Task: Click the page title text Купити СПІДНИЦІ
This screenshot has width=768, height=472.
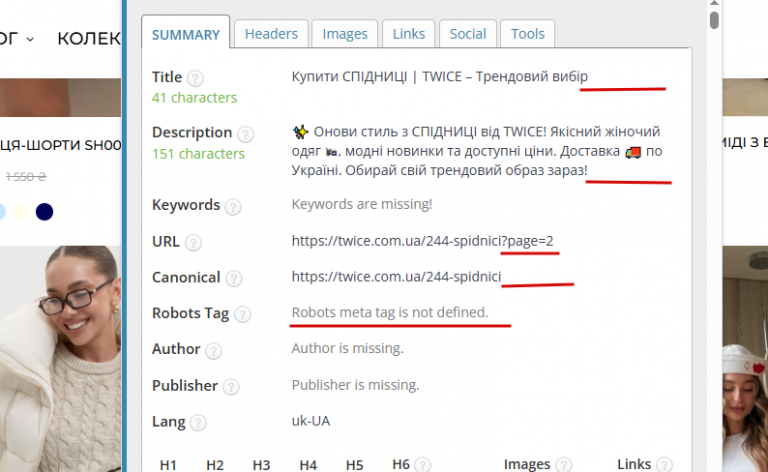Action: pyautogui.click(x=439, y=76)
